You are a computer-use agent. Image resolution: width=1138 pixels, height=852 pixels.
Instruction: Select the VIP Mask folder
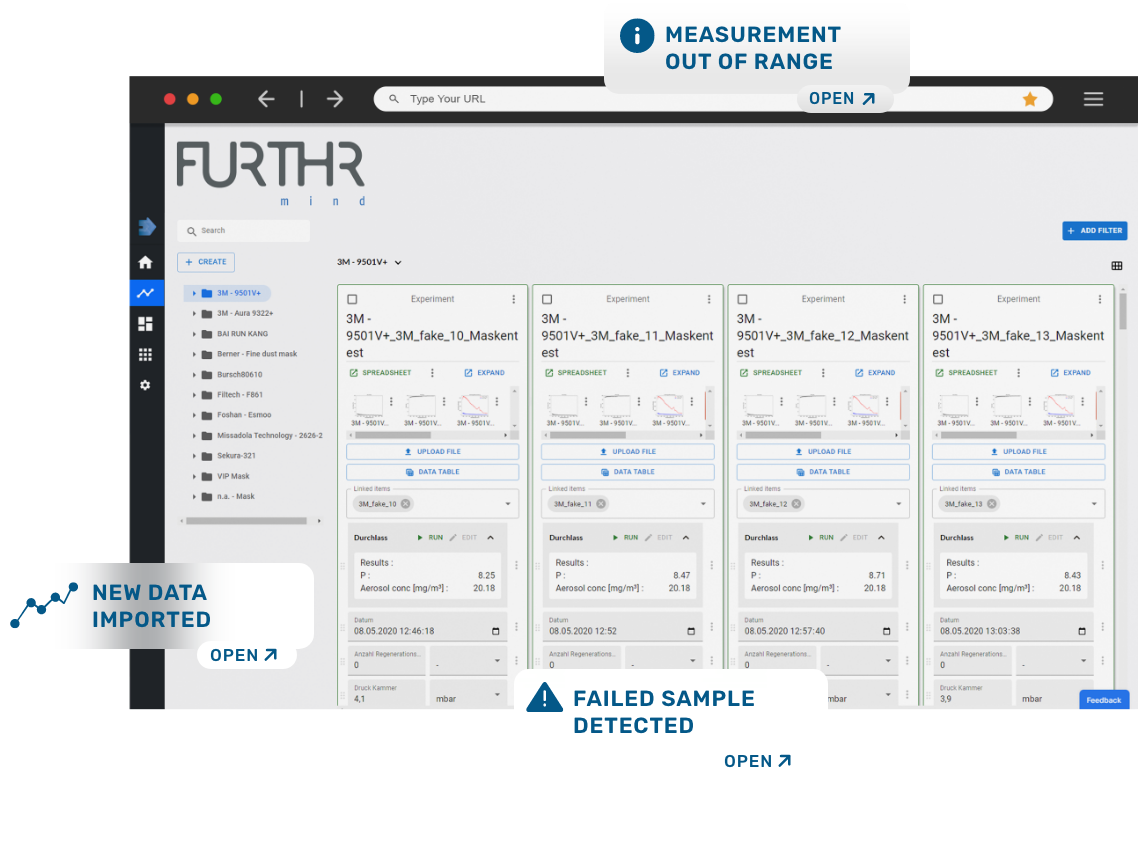coord(233,476)
